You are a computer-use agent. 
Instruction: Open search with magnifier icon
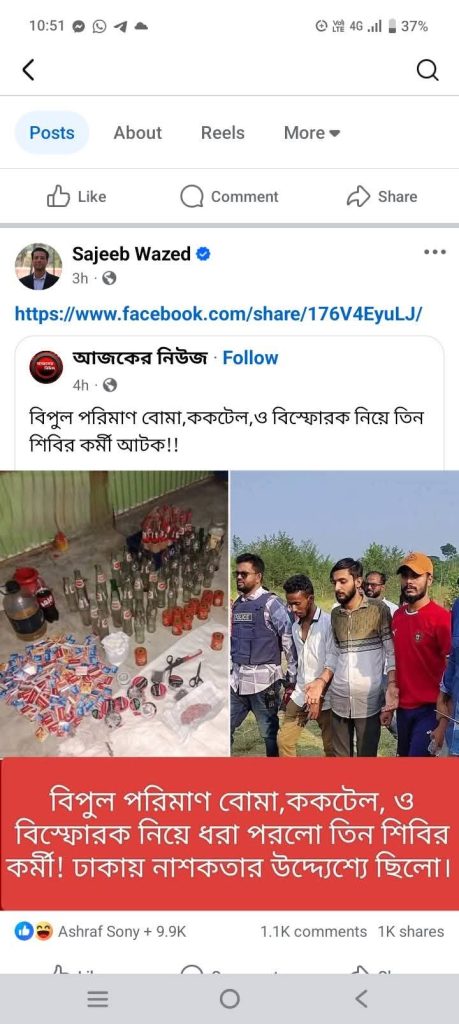pos(427,70)
